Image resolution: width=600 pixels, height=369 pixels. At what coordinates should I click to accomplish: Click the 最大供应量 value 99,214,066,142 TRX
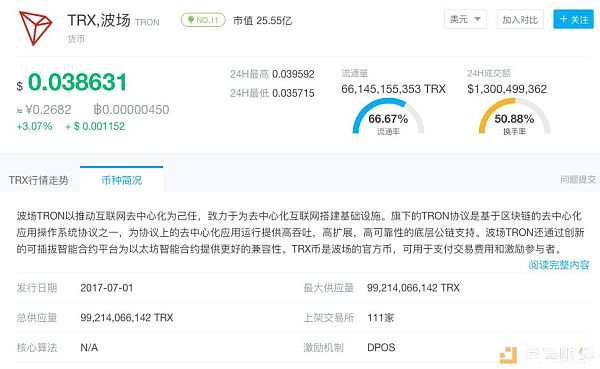tap(413, 288)
